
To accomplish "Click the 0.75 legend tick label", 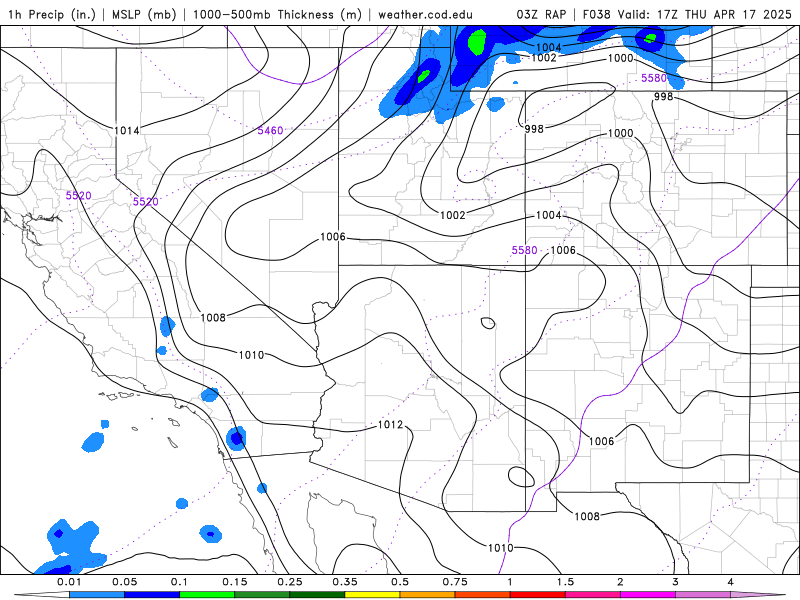I will tap(455, 582).
